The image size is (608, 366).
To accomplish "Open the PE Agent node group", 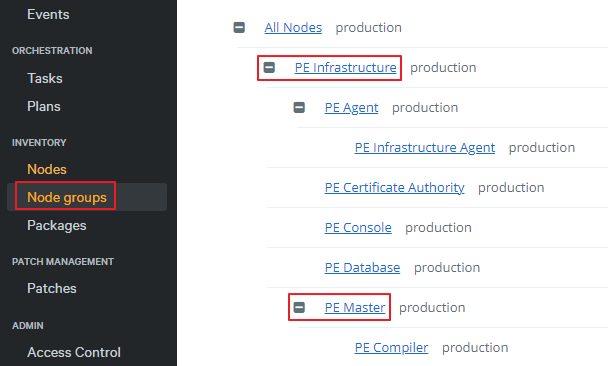I will 351,108.
